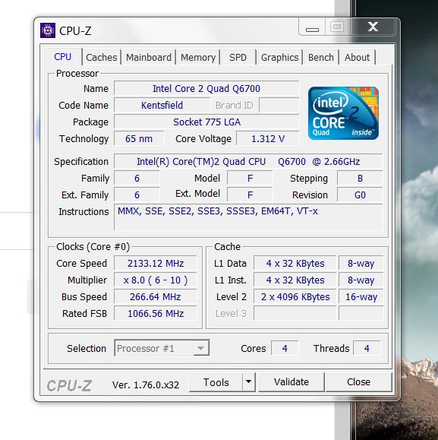Click the Core Speed value 2133.12 MHz
The height and width of the screenshot is (440, 438).
point(155,263)
